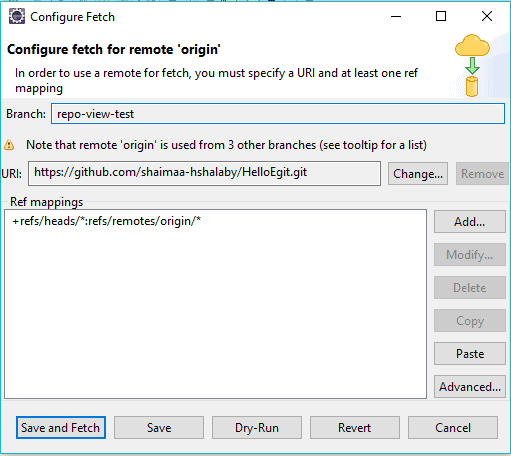511x456 pixels.
Task: Click the note about 3 other branches
Action: click(226, 145)
